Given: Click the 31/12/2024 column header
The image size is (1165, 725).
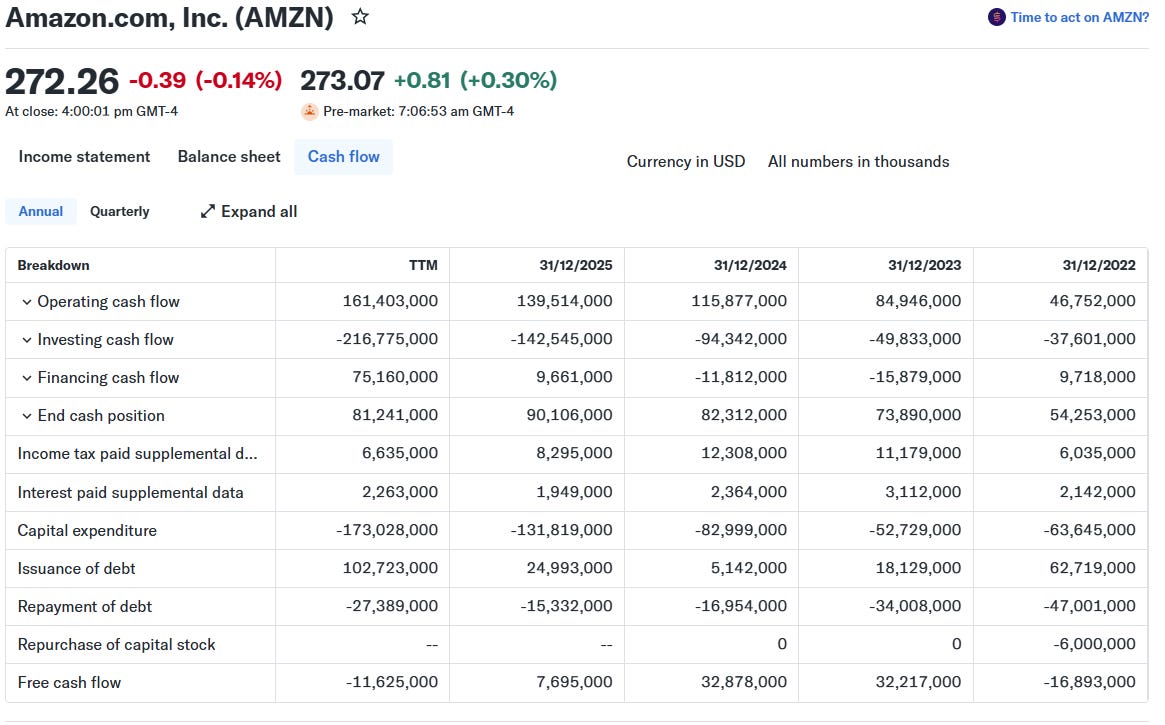Looking at the screenshot, I should [x=750, y=265].
